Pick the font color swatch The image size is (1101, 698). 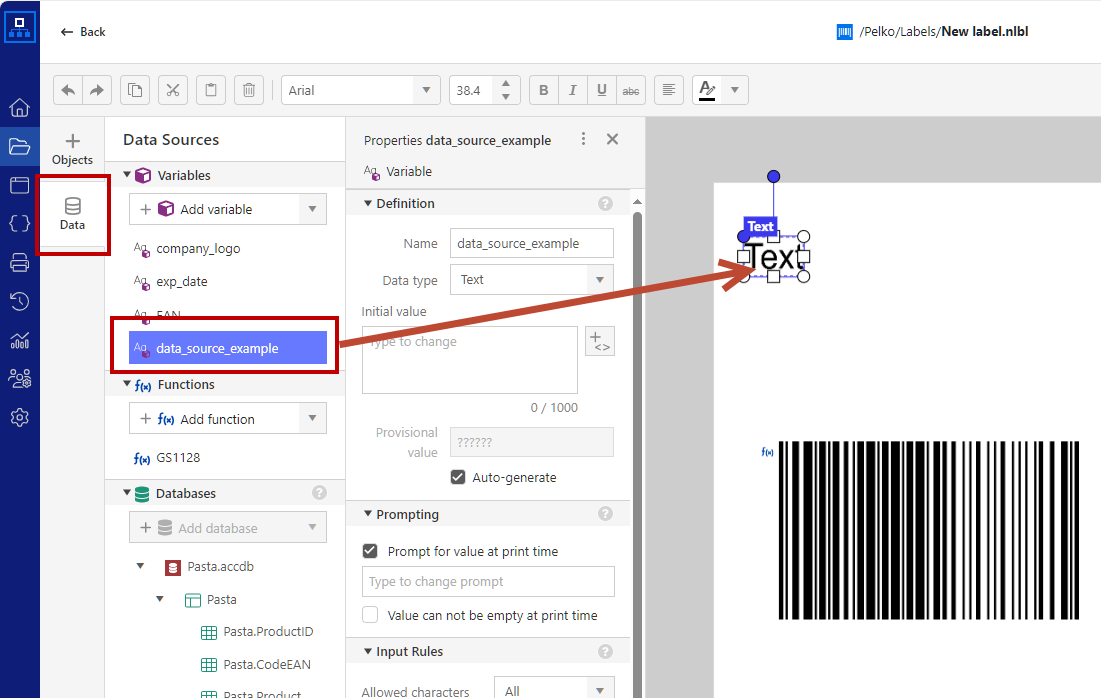[707, 90]
